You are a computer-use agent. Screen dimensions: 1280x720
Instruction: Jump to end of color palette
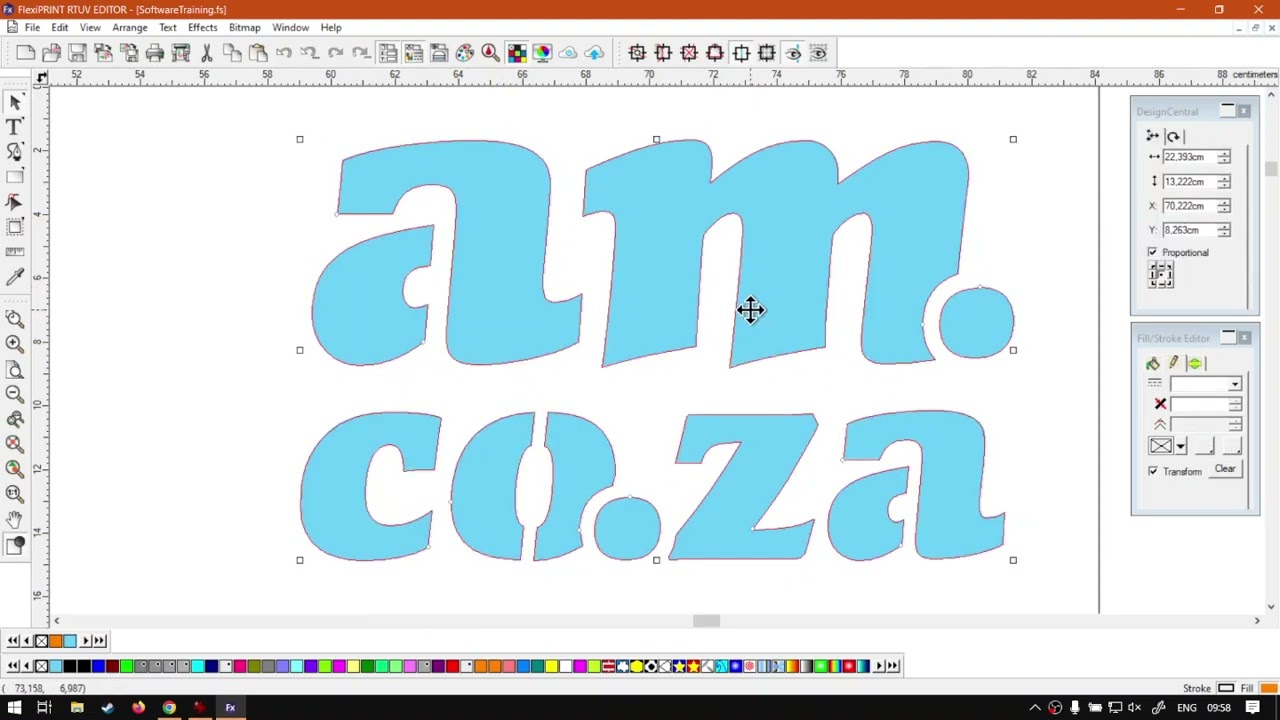[x=891, y=666]
